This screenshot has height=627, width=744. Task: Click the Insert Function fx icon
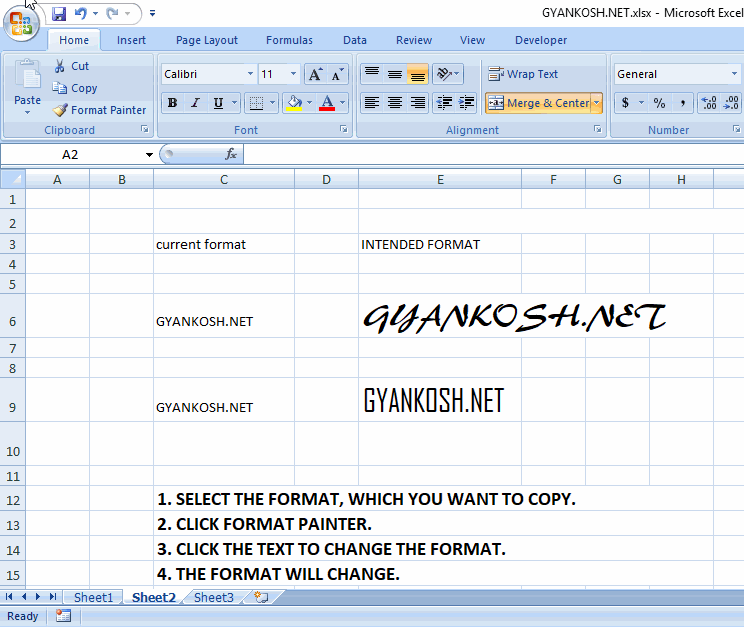[231, 154]
